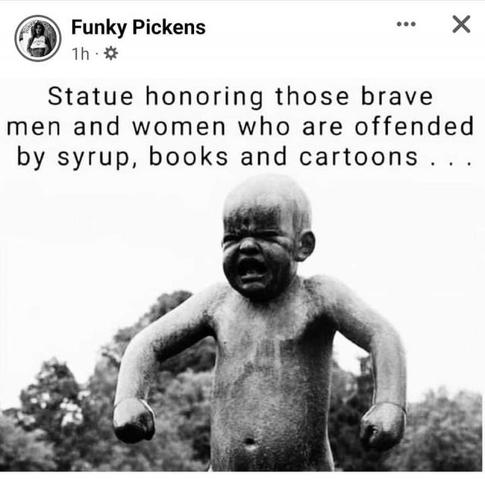
Task: Click the word "Statue" in caption
Action: tap(91, 97)
